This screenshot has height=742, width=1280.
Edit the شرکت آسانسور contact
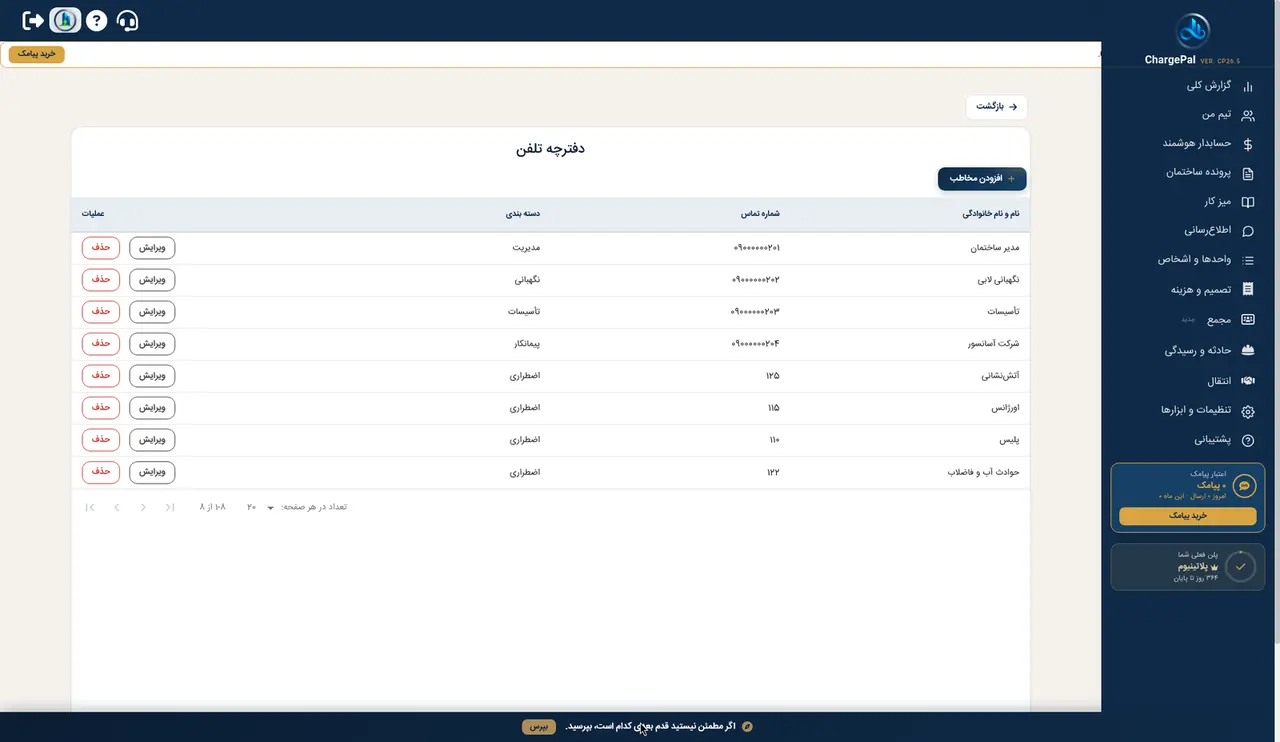[x=152, y=344]
